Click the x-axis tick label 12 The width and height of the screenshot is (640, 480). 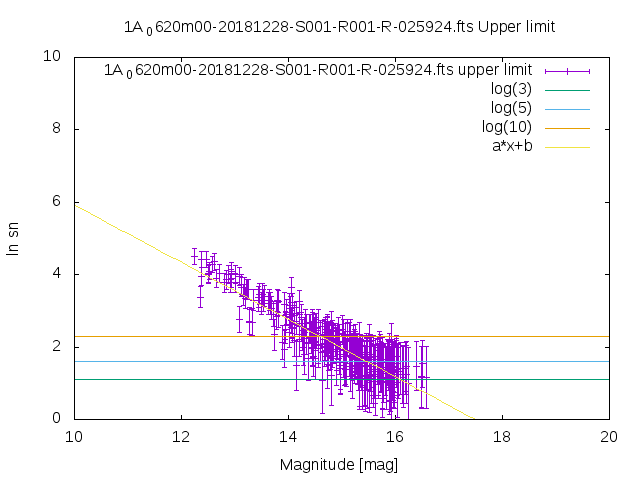[181, 437]
